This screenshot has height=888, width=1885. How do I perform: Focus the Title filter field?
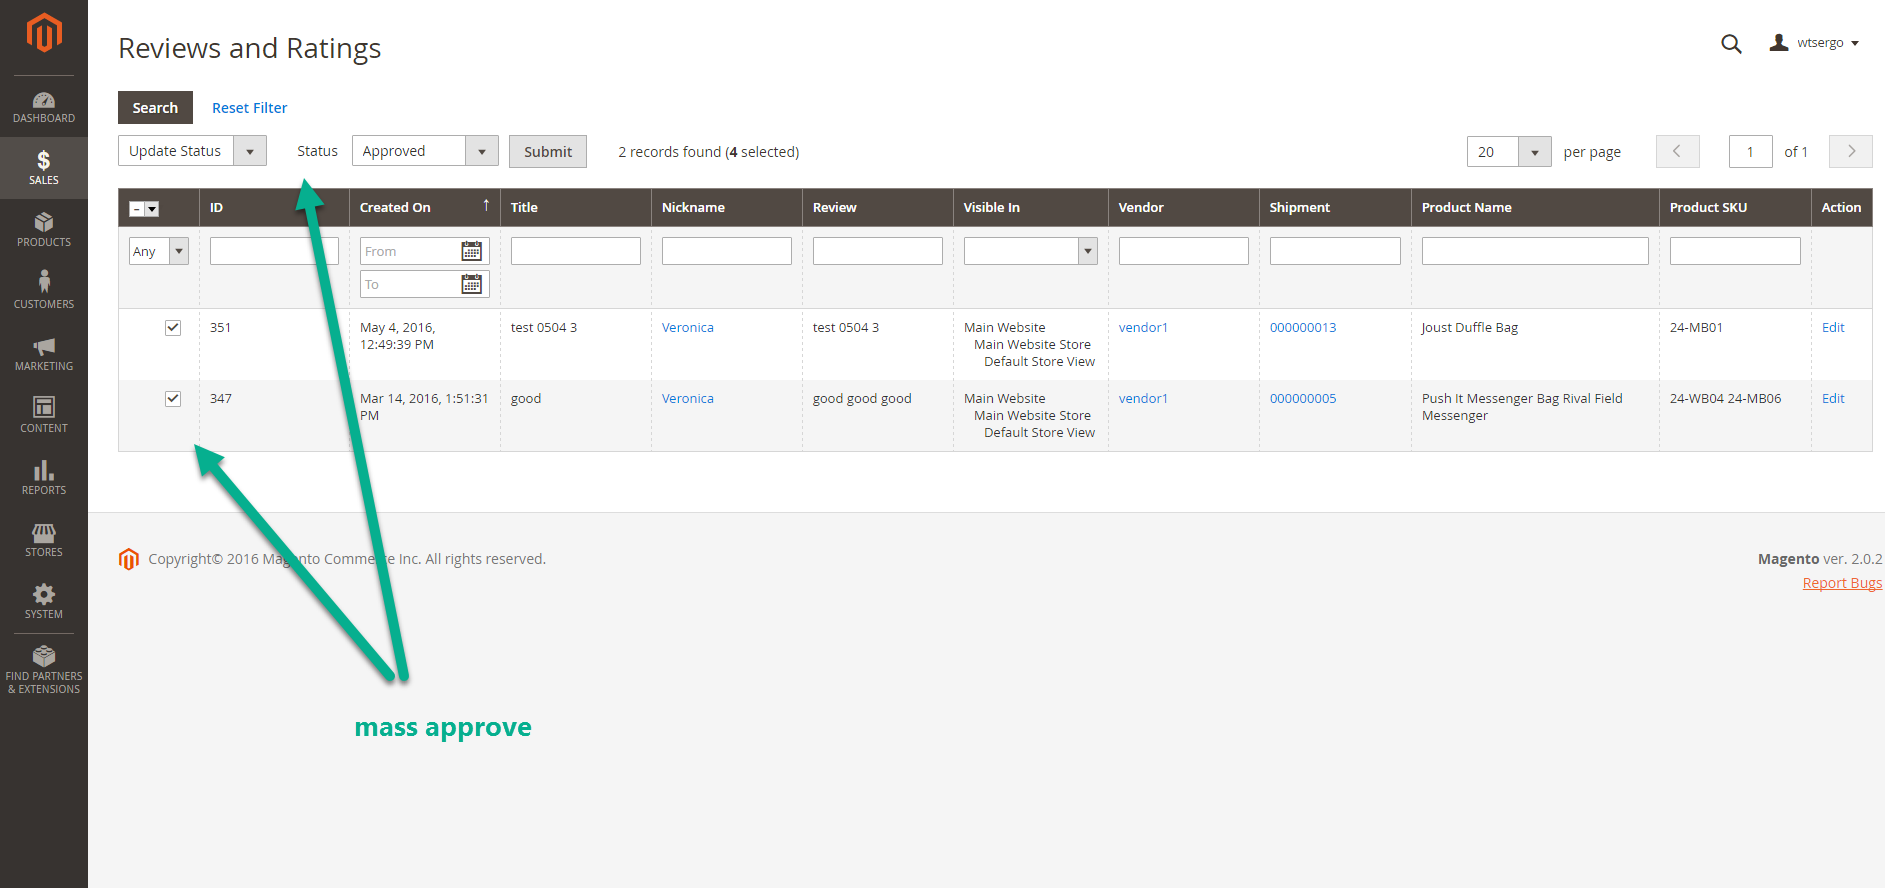(x=576, y=251)
